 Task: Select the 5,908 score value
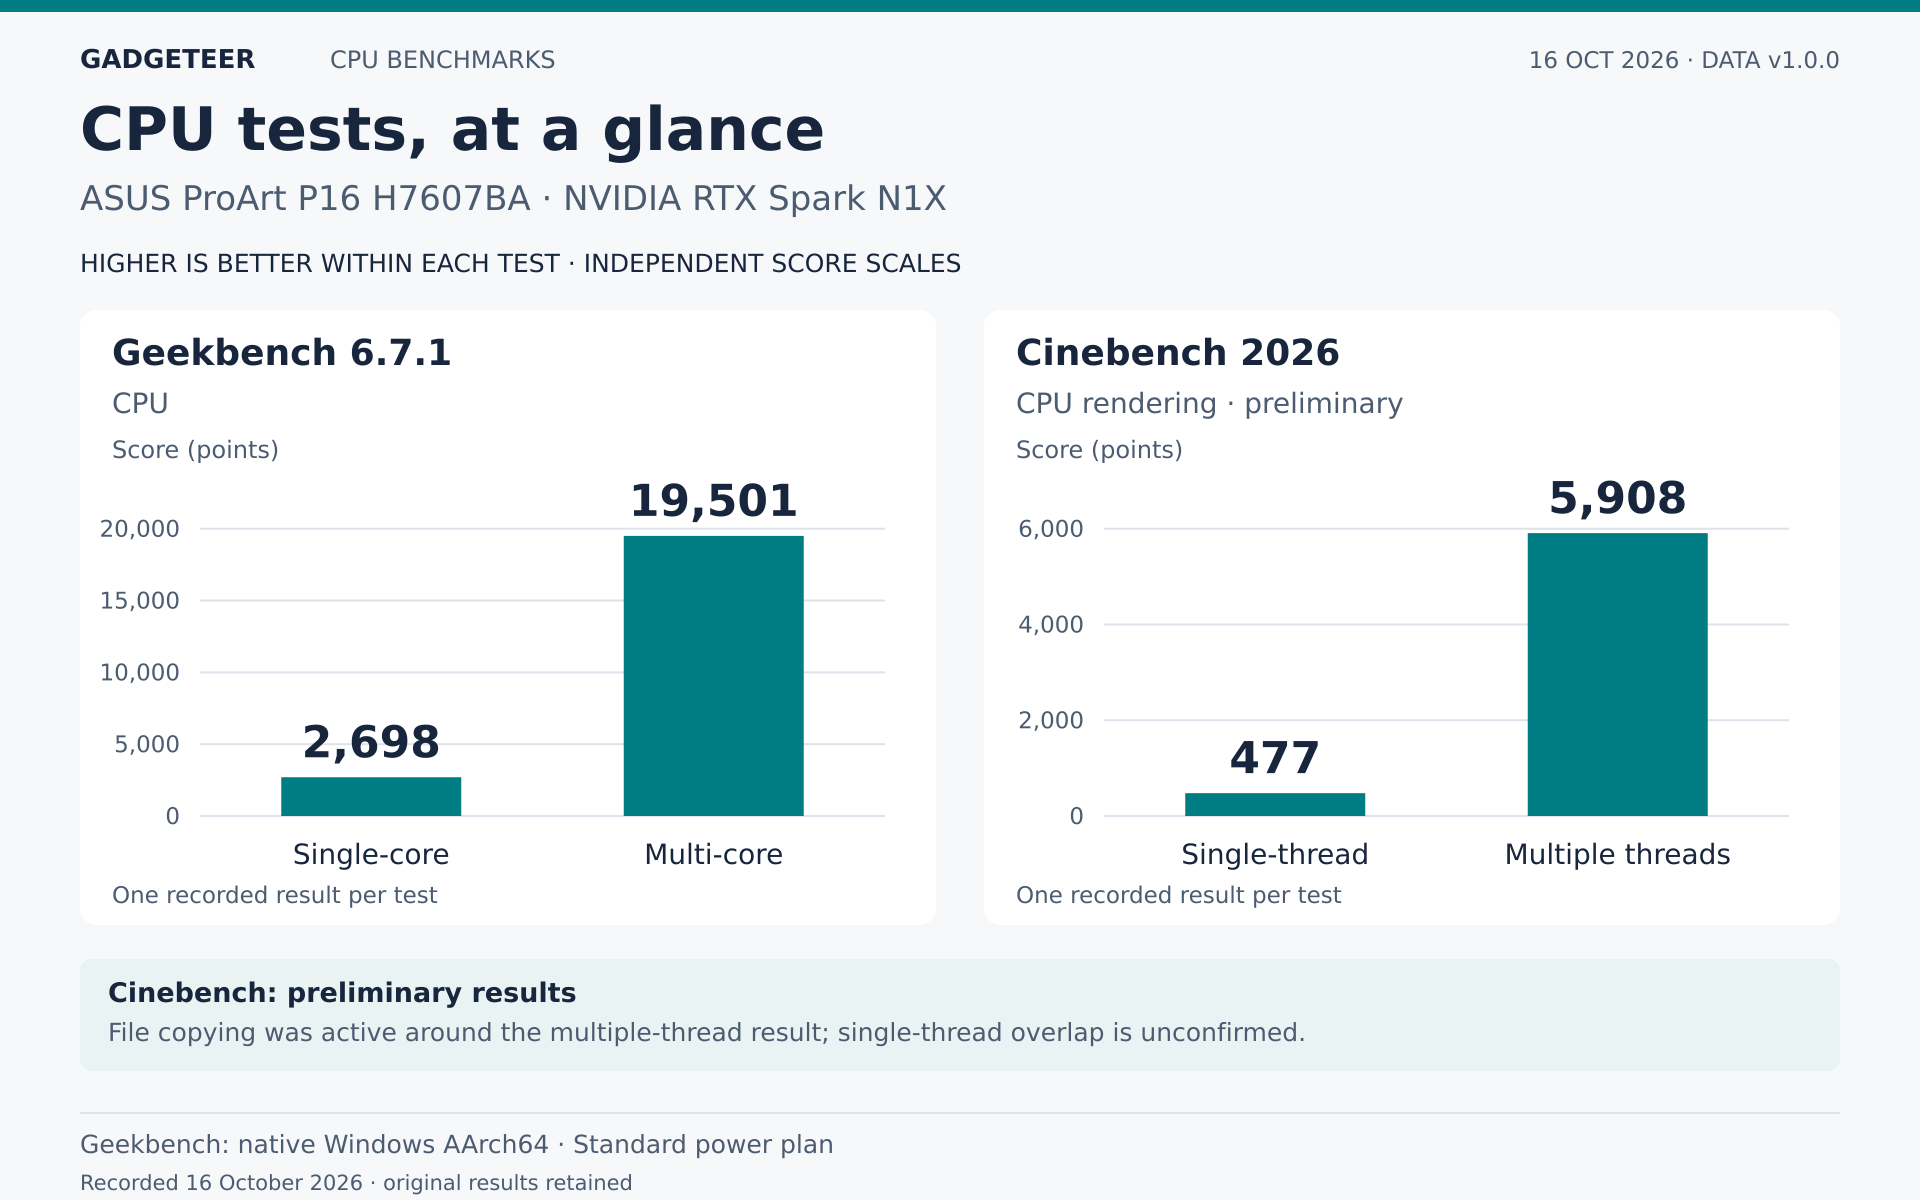coord(1617,498)
